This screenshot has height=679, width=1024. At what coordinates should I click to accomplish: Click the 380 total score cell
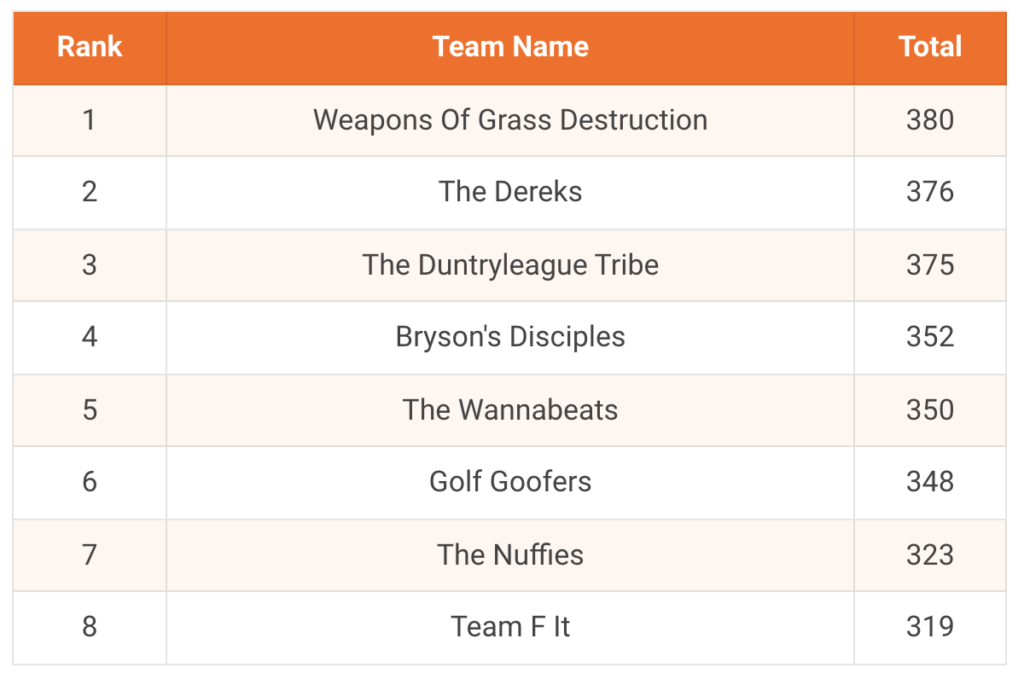pos(930,120)
